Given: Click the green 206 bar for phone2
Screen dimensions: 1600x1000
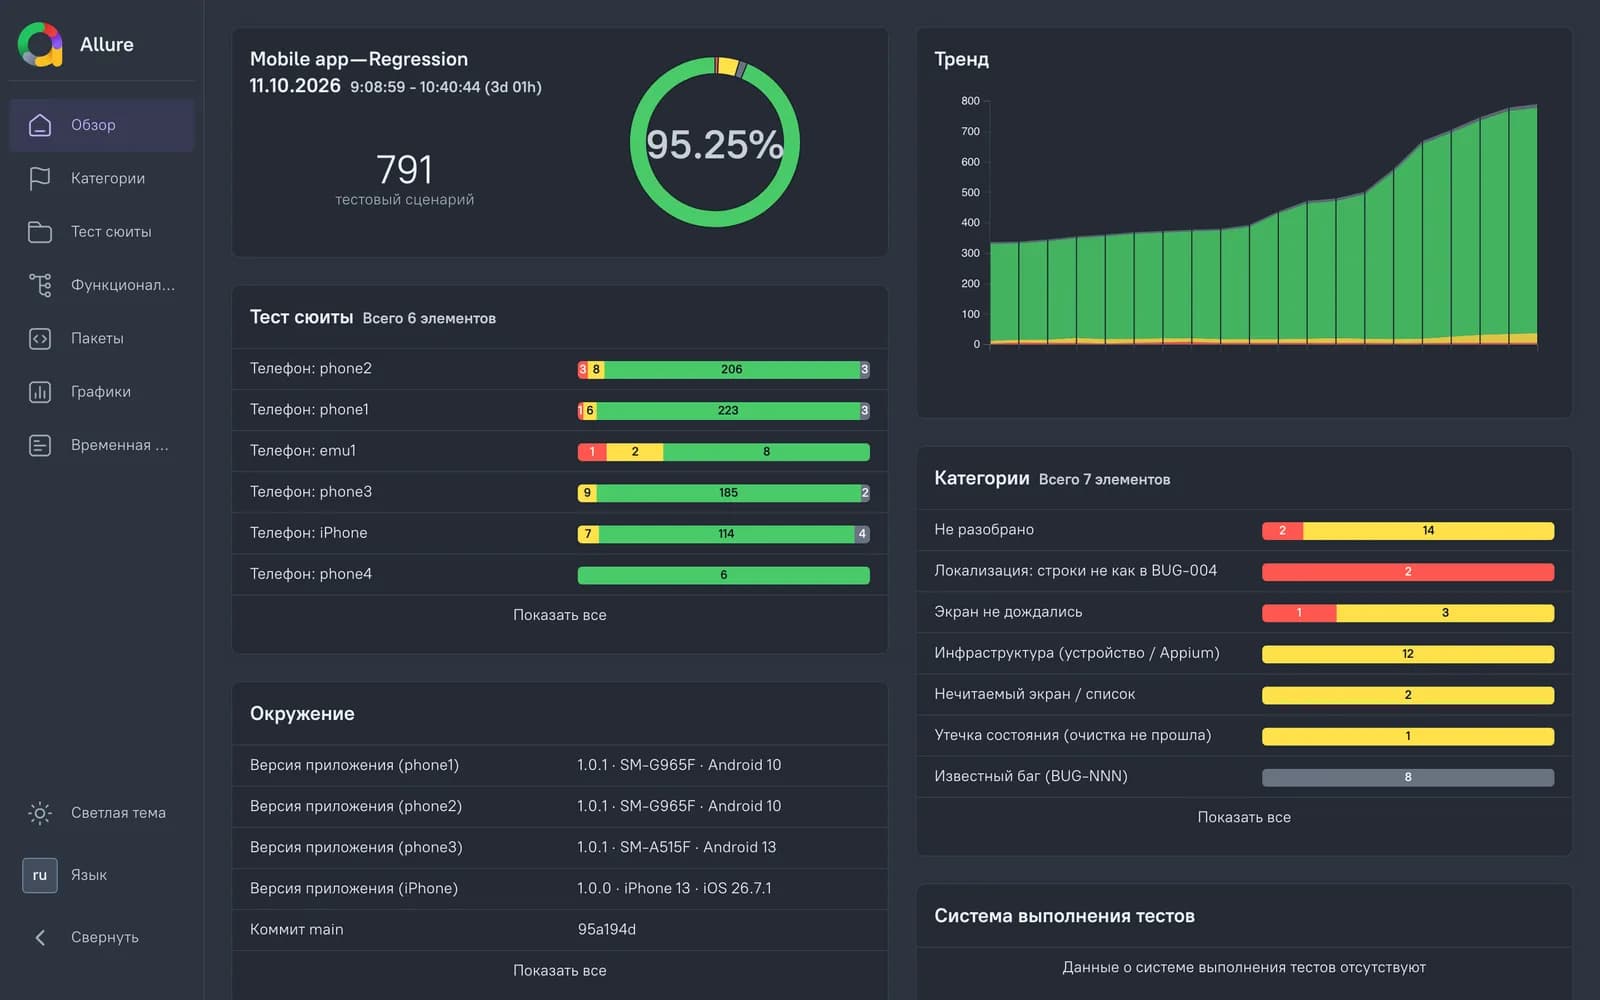Looking at the screenshot, I should click(x=732, y=369).
